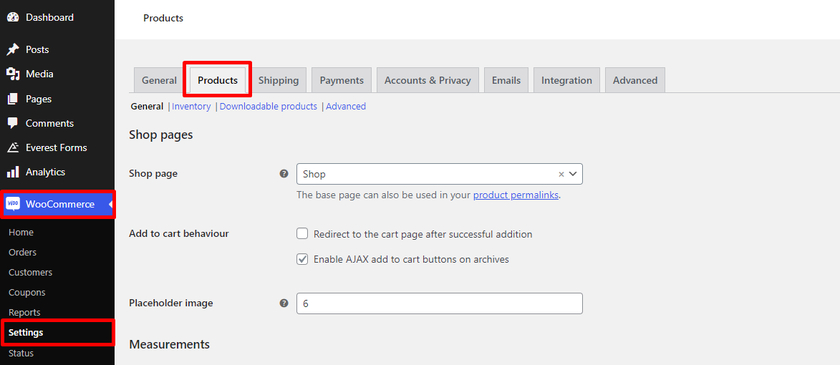This screenshot has width=840, height=365.
Task: Open the Advanced products subsection link
Action: tap(346, 106)
